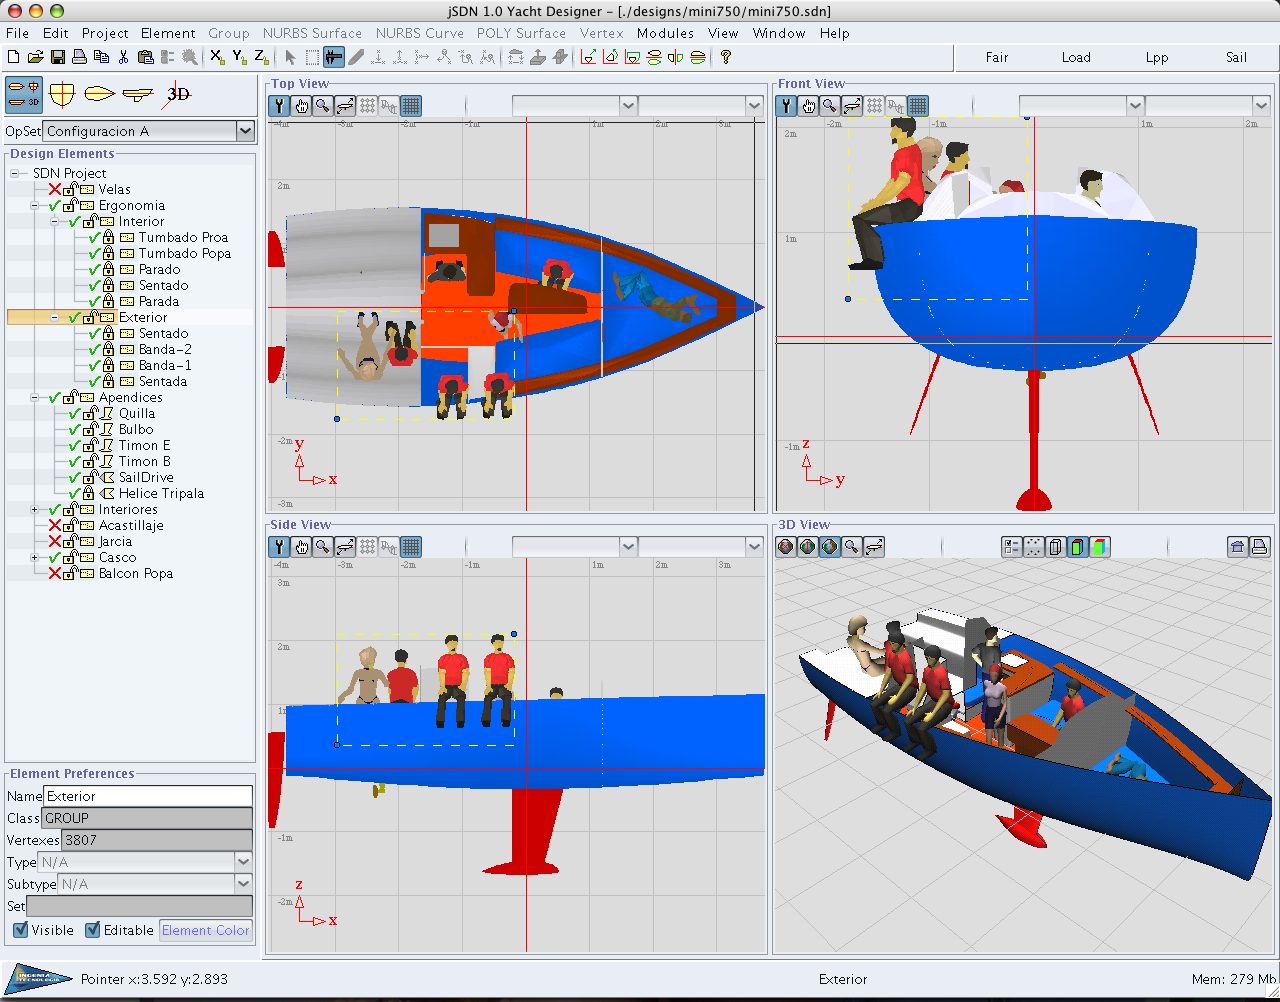Screen dimensions: 1280x1002
Task: Click the magnifier zoom tool in Front View
Action: [x=830, y=105]
